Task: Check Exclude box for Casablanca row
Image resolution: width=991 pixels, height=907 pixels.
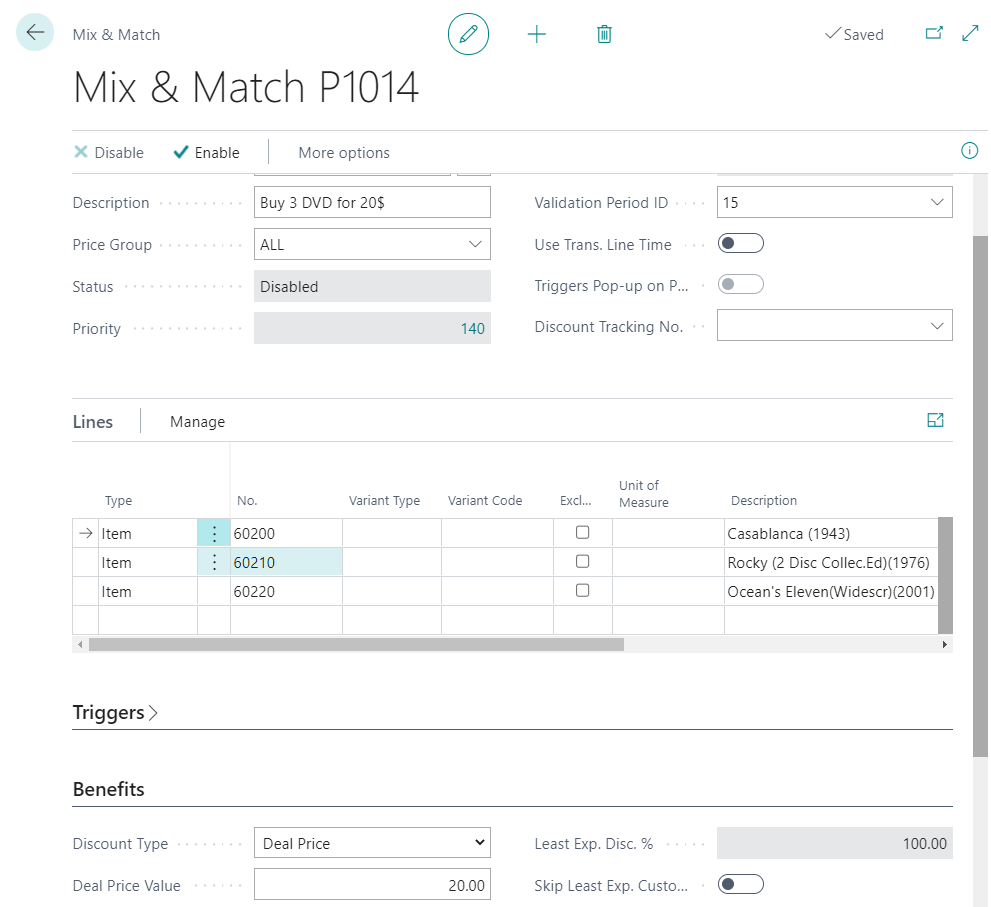Action: pos(583,532)
